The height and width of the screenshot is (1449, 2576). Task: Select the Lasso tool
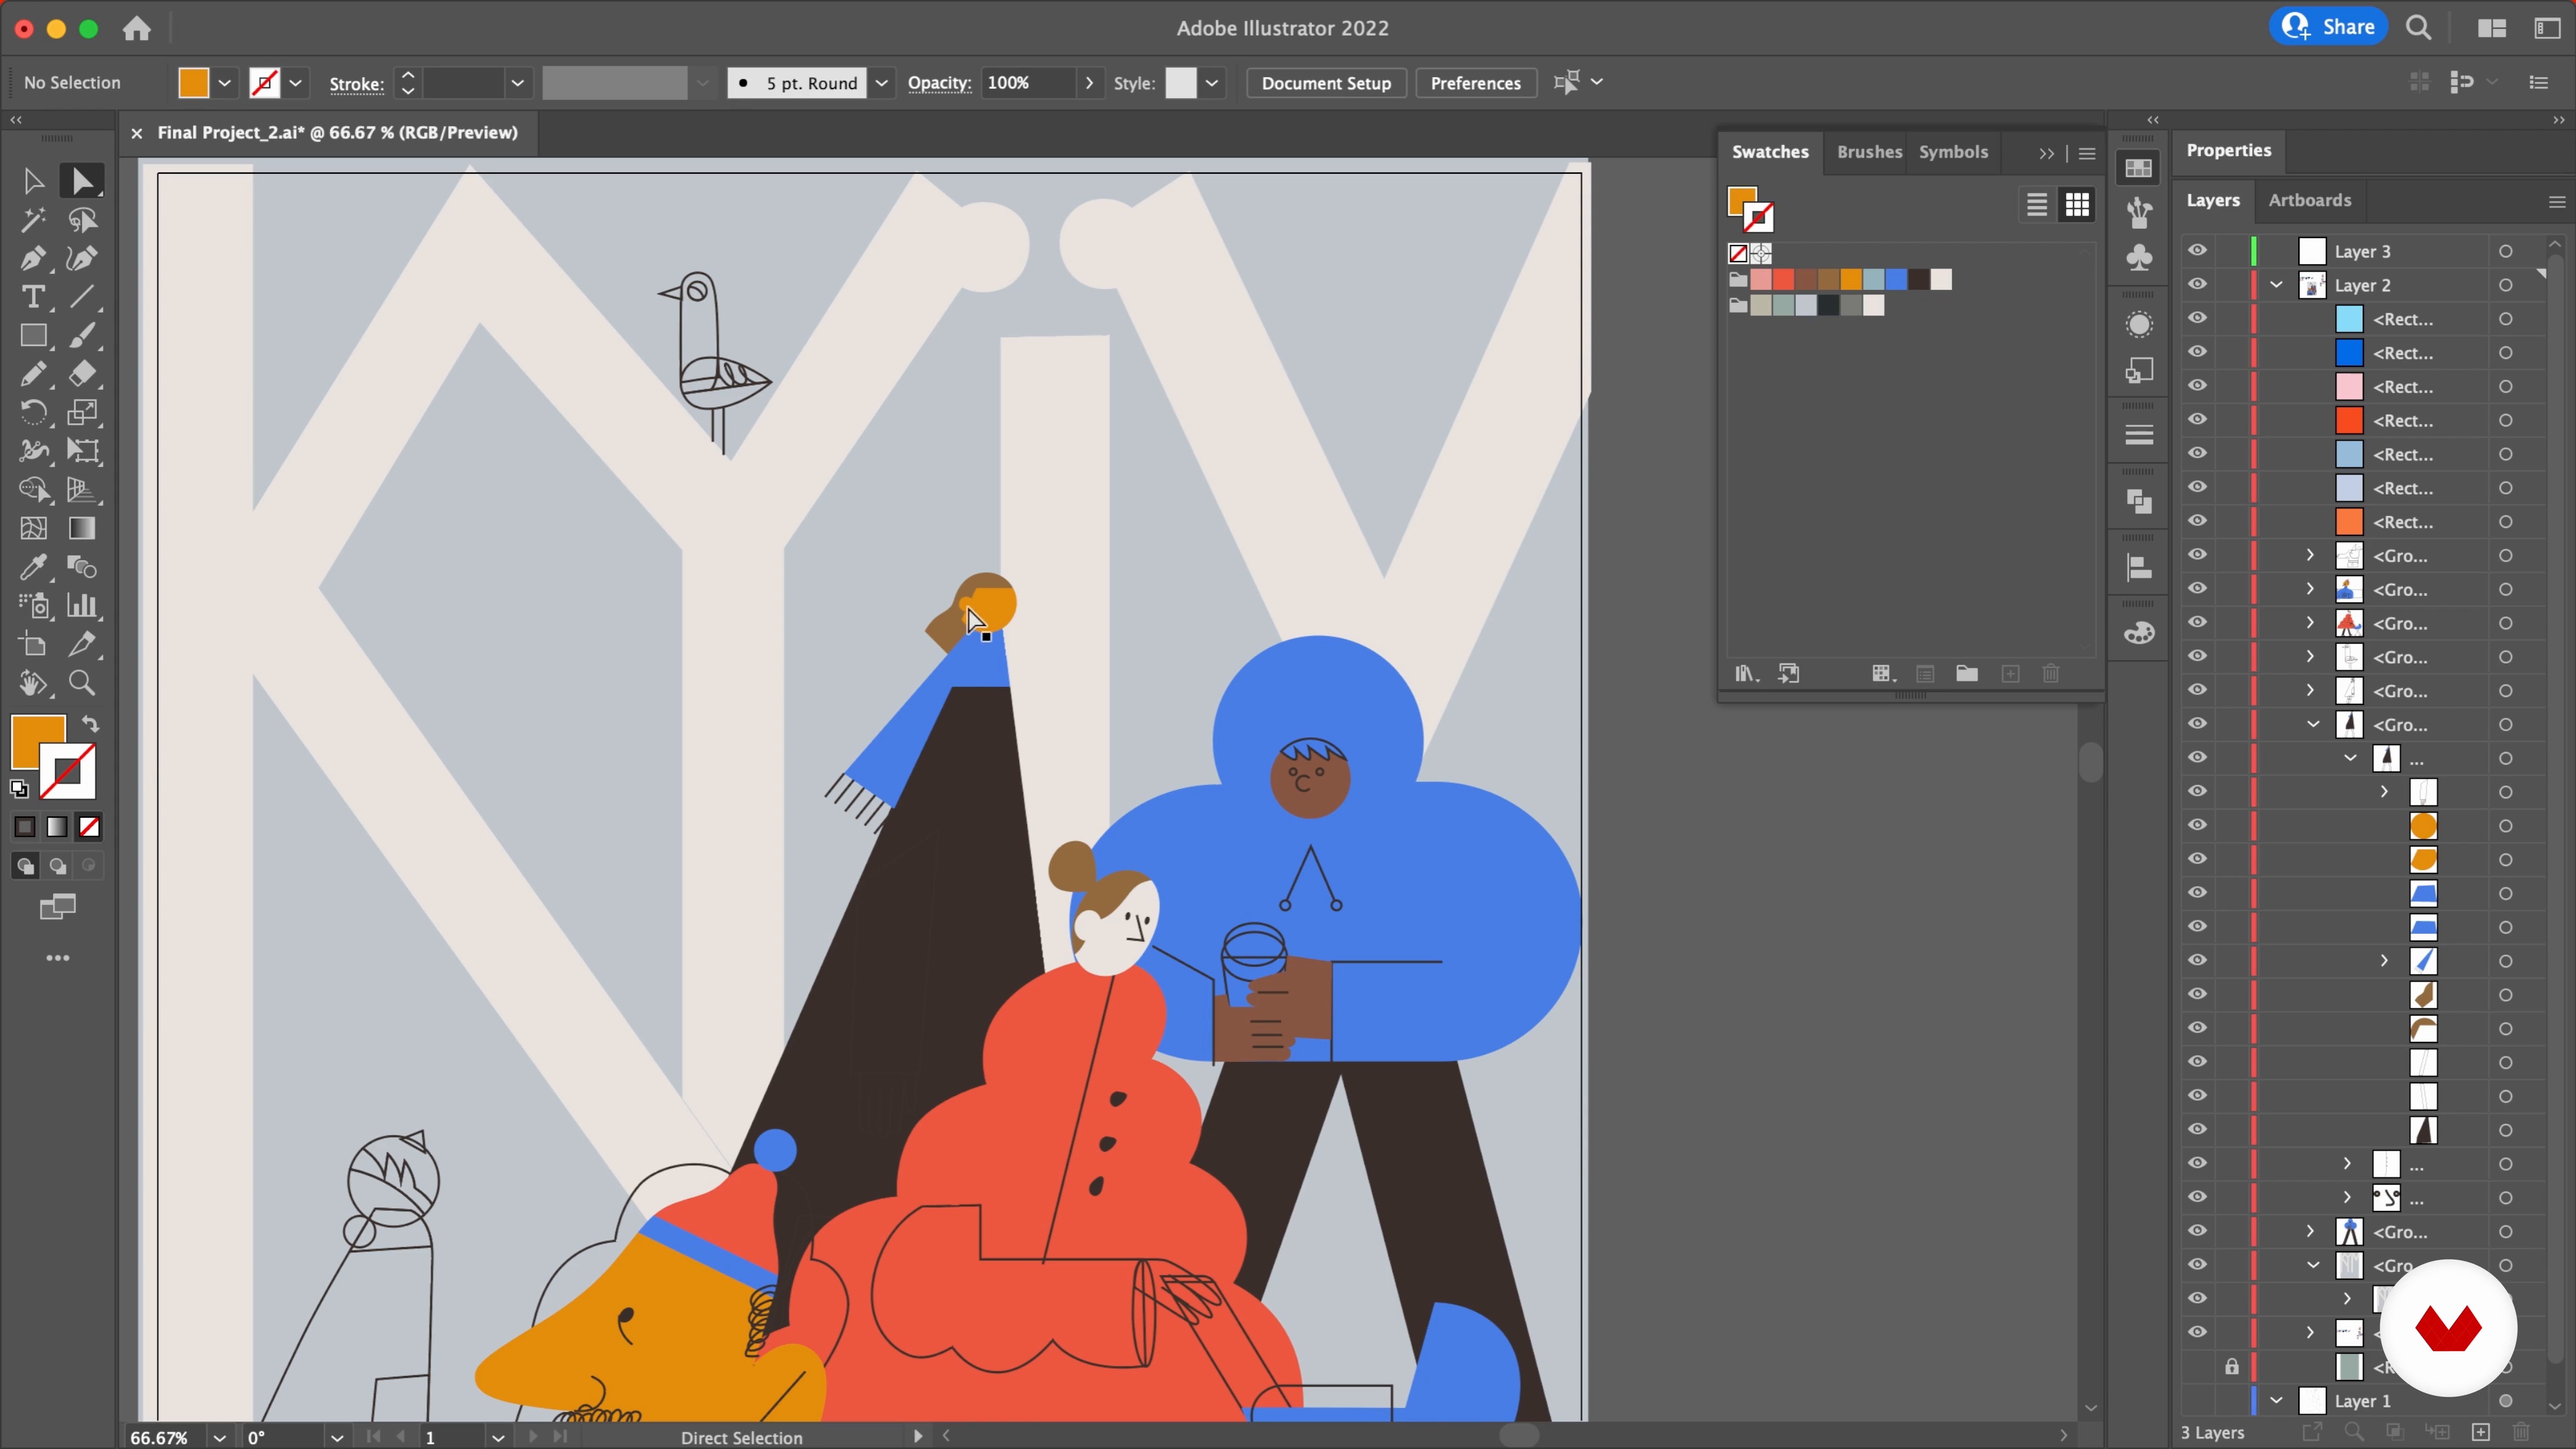tap(82, 220)
